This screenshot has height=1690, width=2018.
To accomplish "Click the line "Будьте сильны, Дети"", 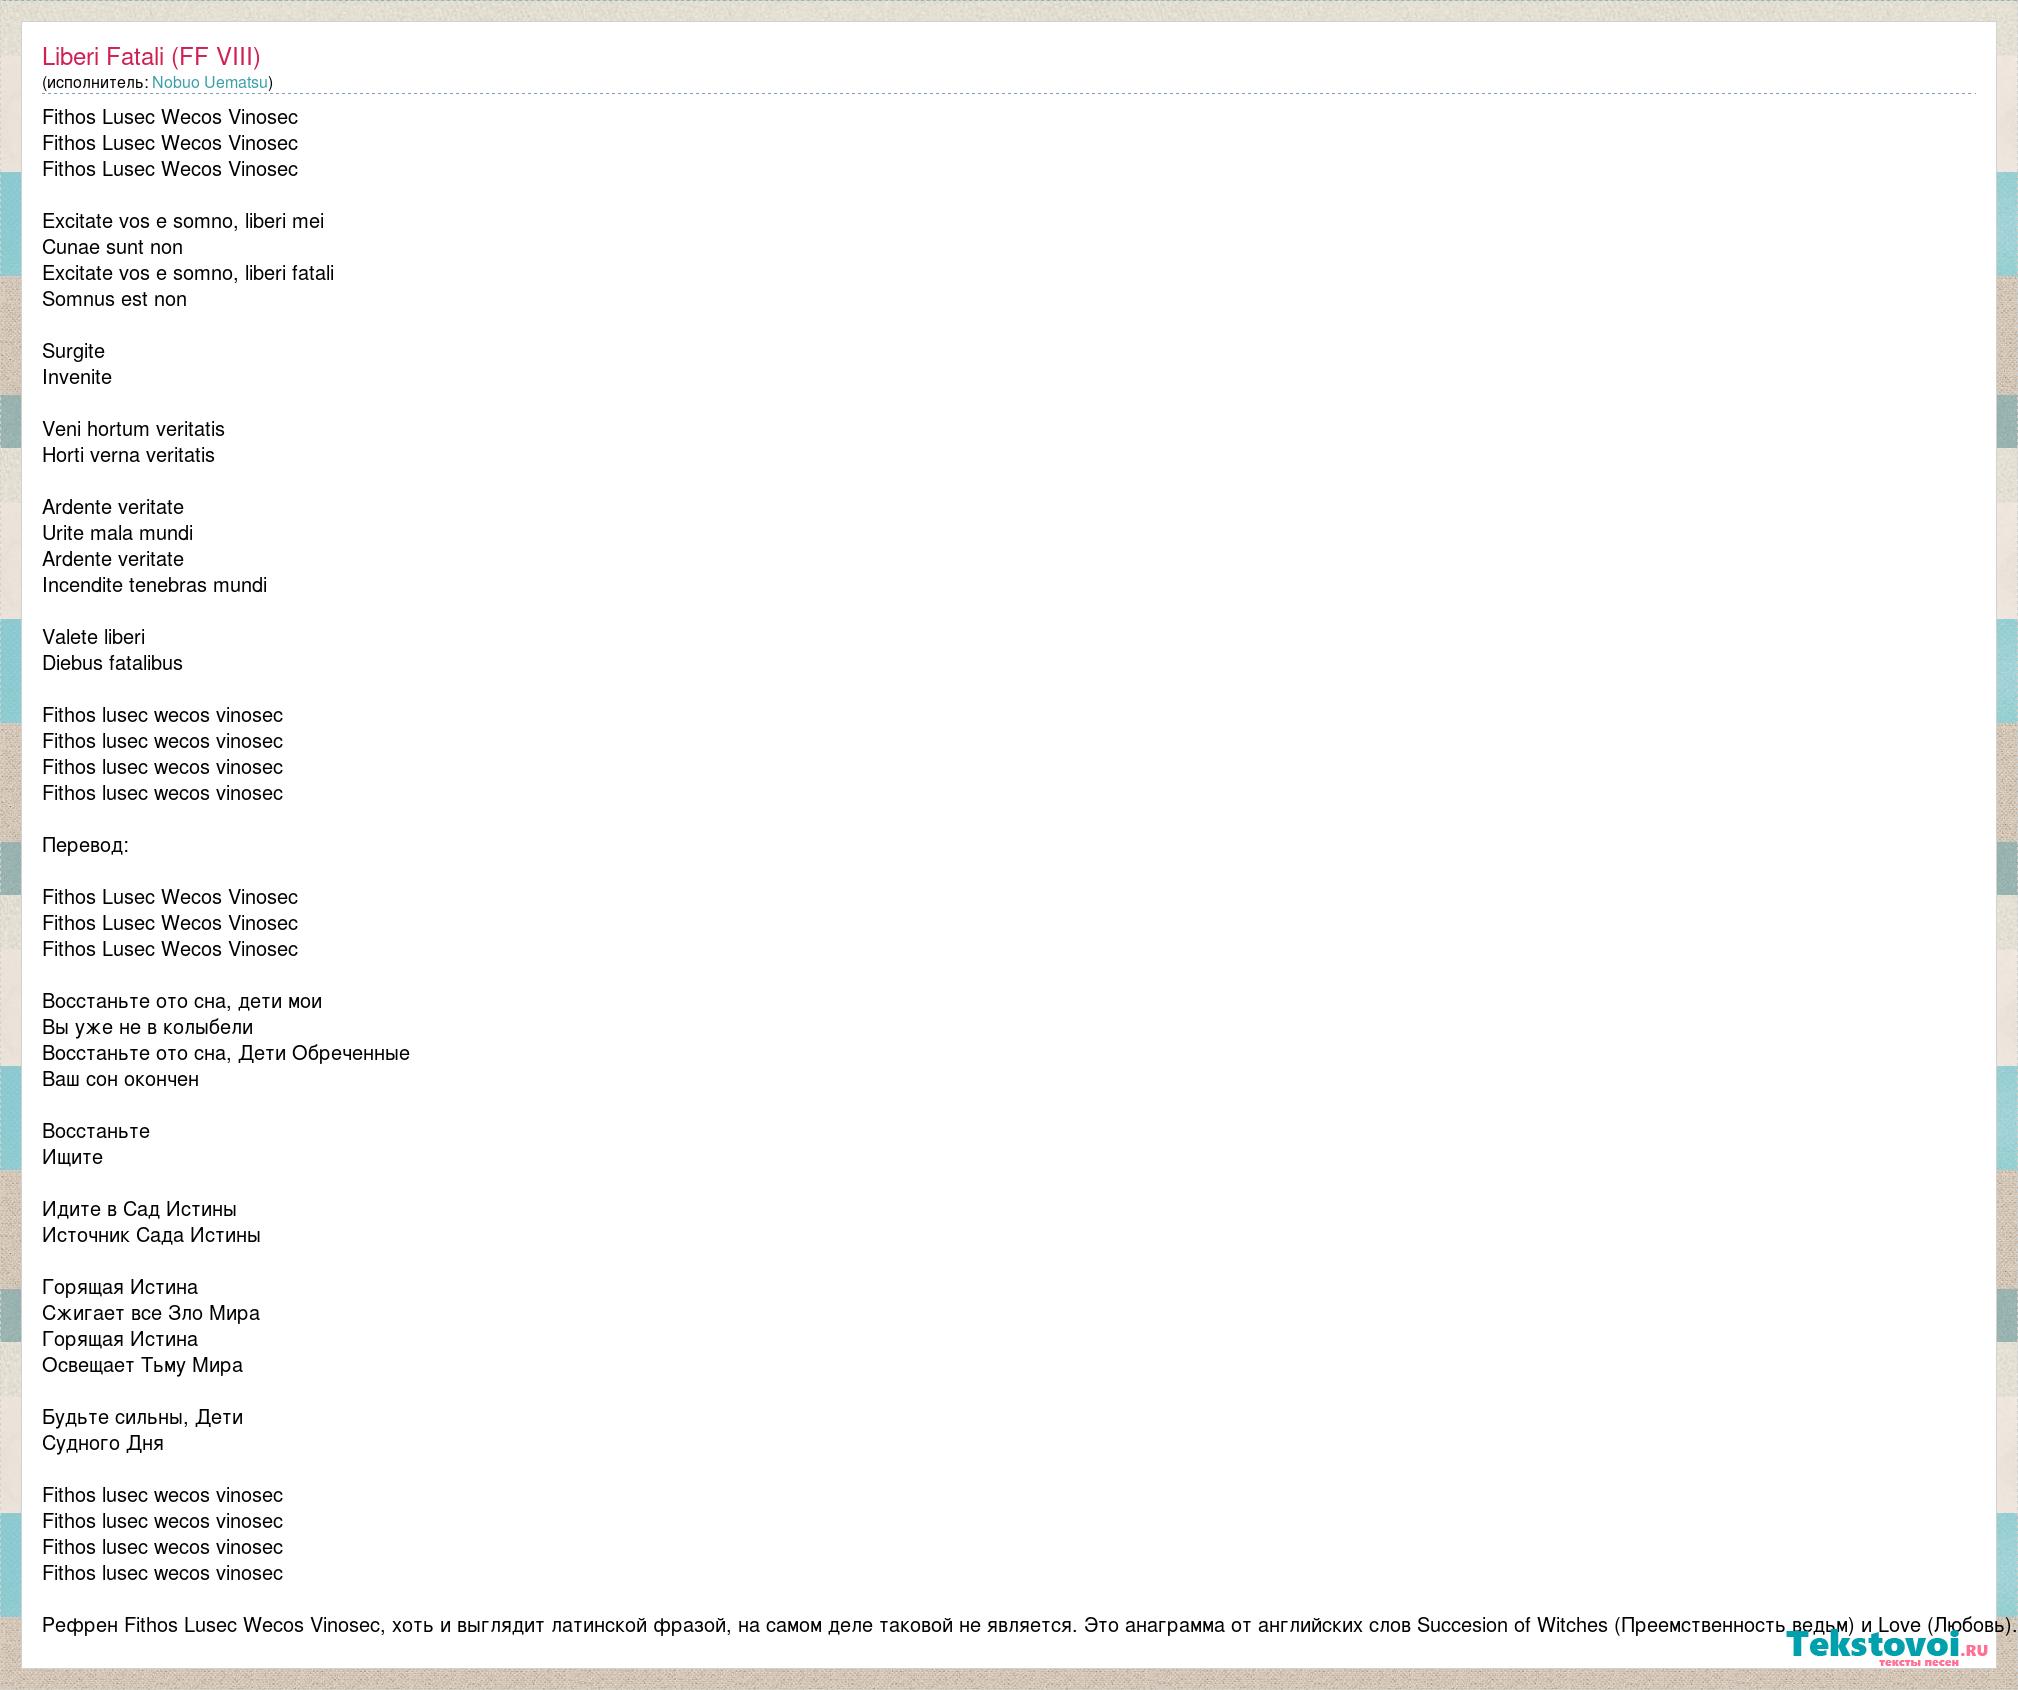I will [x=142, y=1417].
